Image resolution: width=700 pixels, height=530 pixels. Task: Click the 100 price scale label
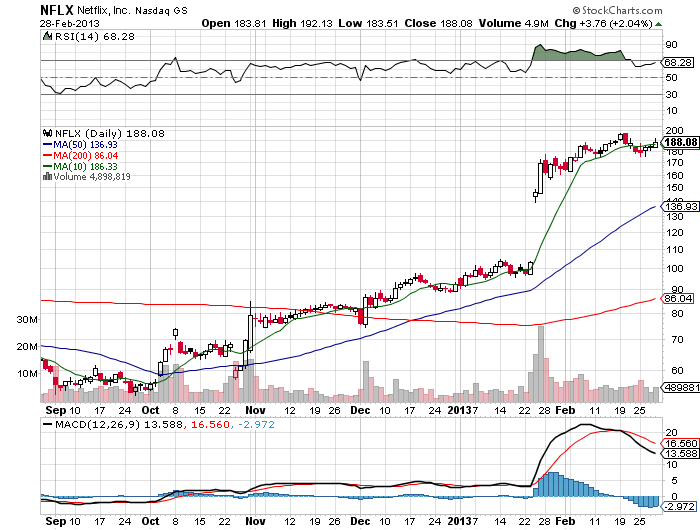pos(674,268)
